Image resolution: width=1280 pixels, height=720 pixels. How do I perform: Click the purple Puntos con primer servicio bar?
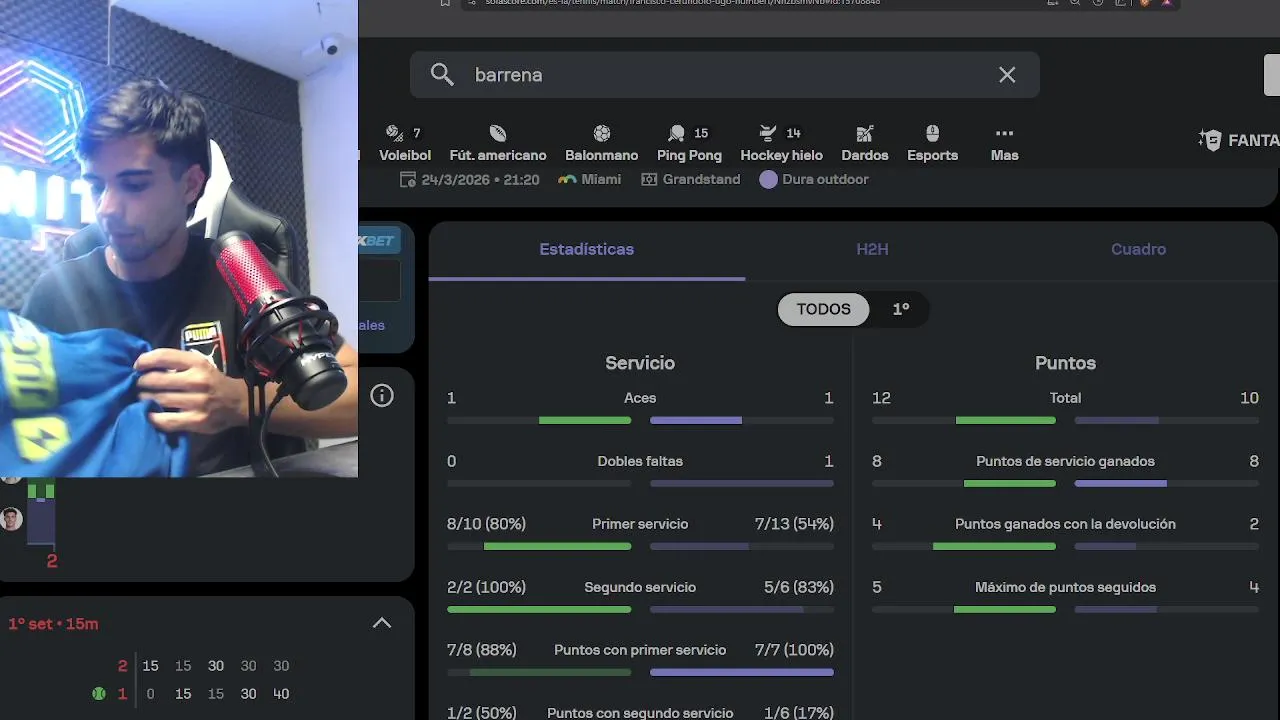click(742, 672)
